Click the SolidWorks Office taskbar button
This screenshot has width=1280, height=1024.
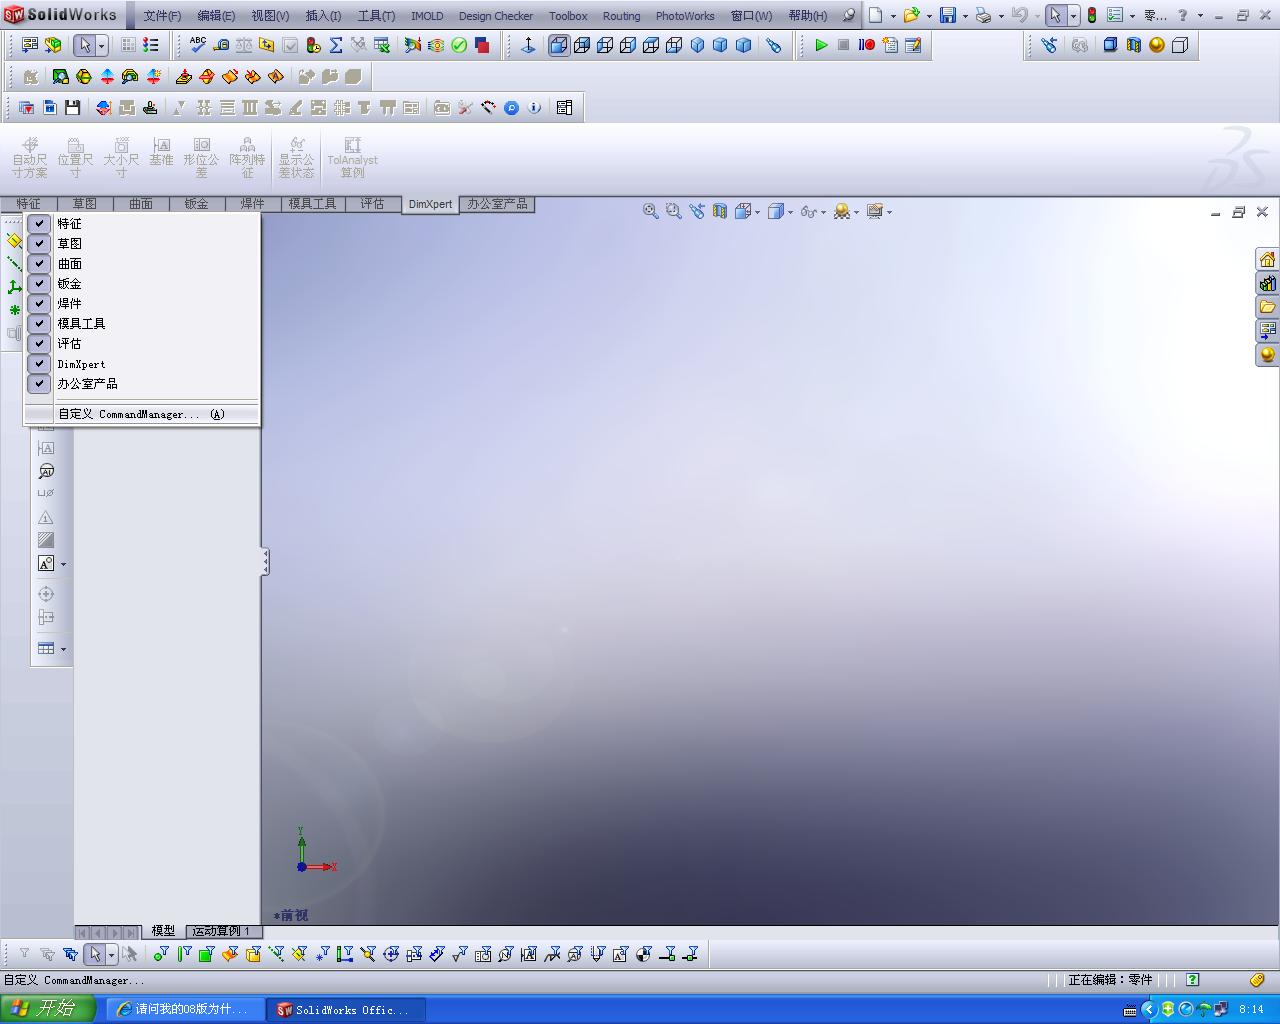coord(347,1010)
